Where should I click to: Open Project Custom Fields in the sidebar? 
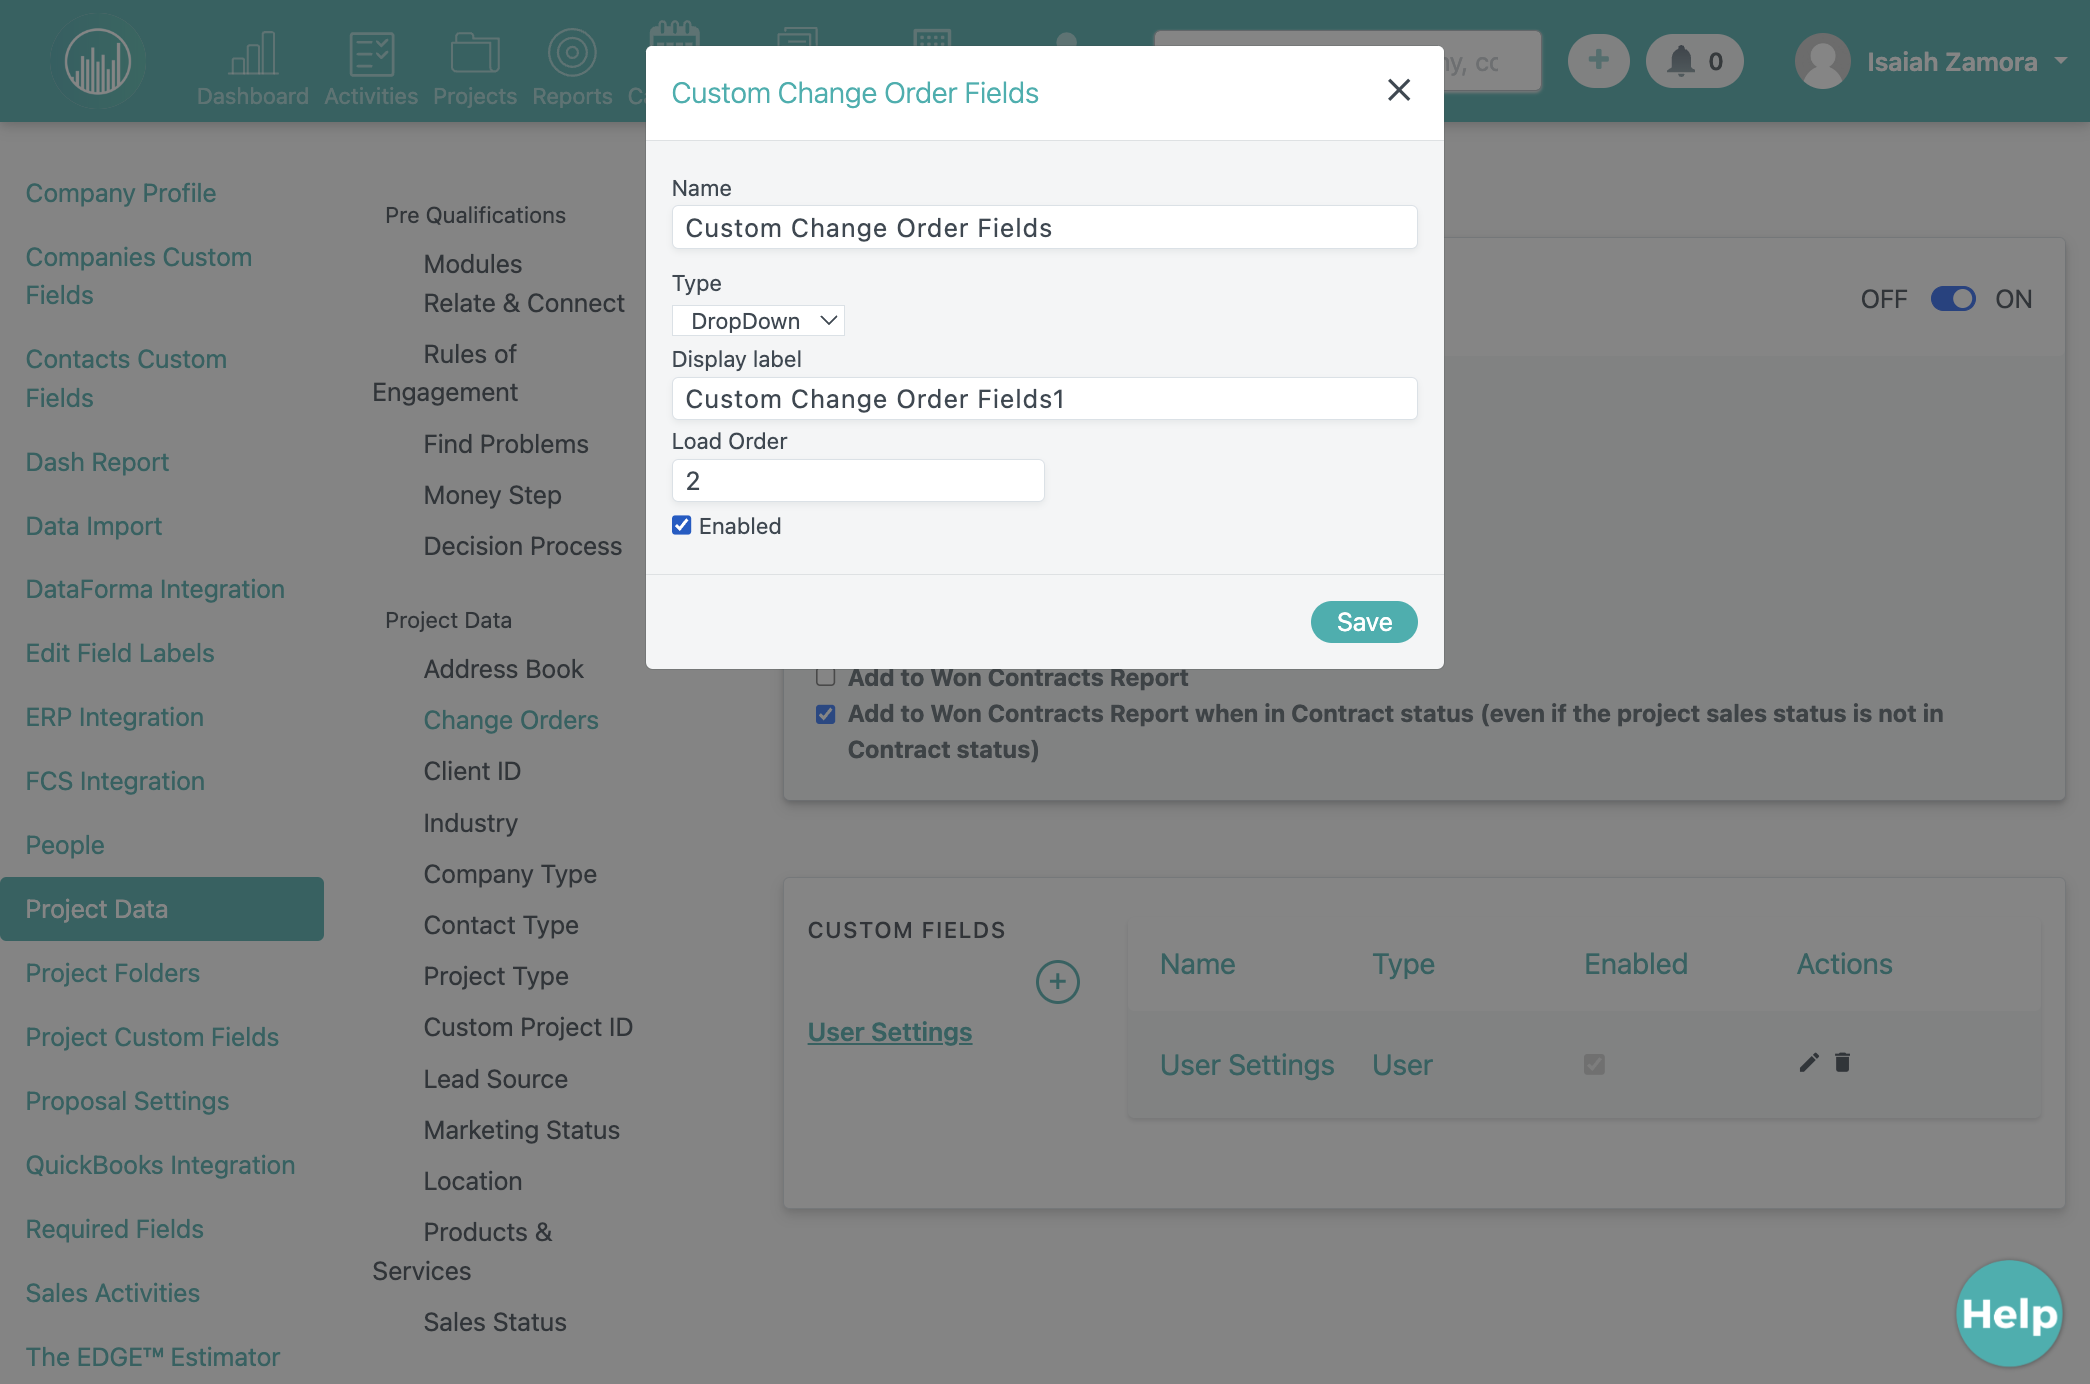(x=152, y=1037)
